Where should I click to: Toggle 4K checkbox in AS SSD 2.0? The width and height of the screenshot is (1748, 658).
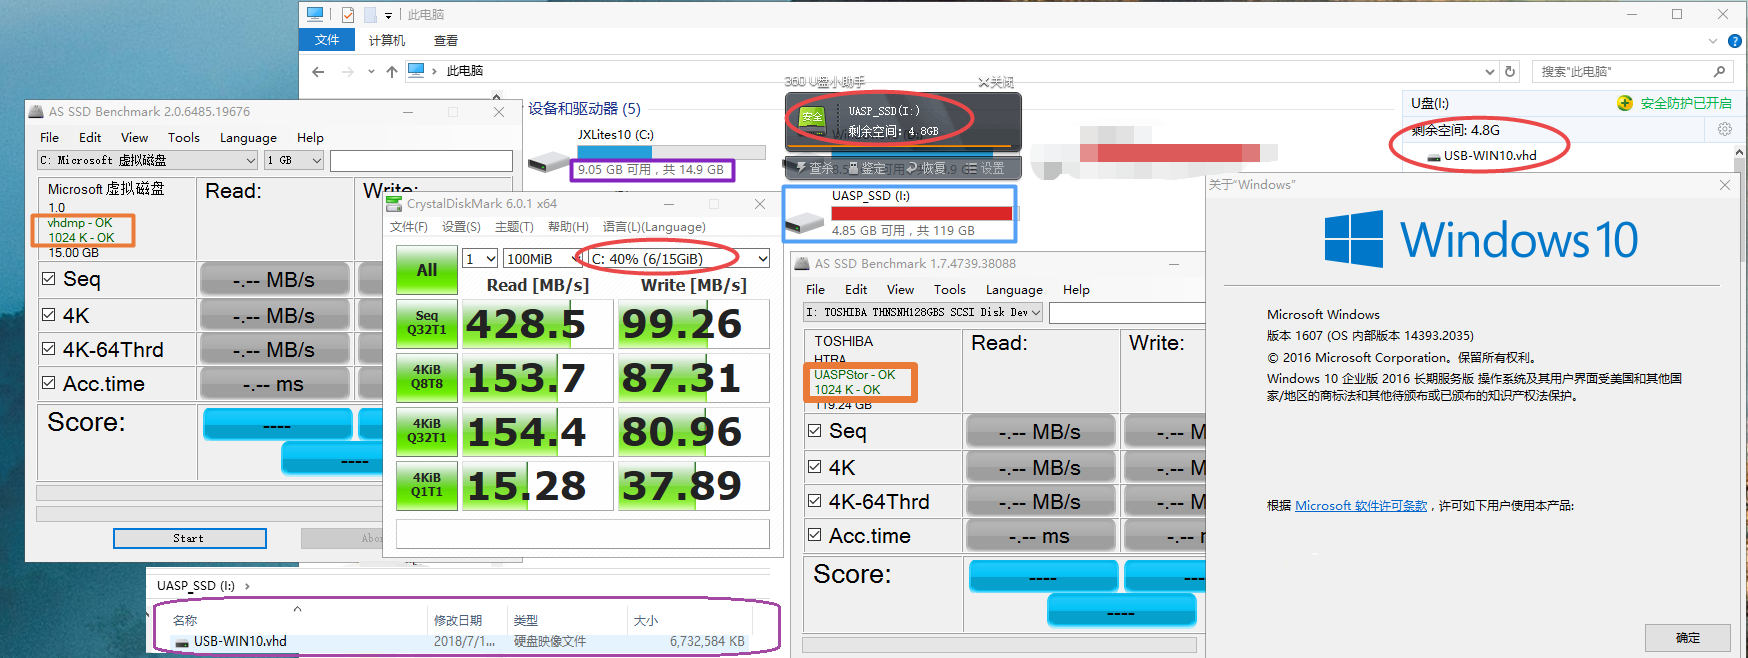48,315
